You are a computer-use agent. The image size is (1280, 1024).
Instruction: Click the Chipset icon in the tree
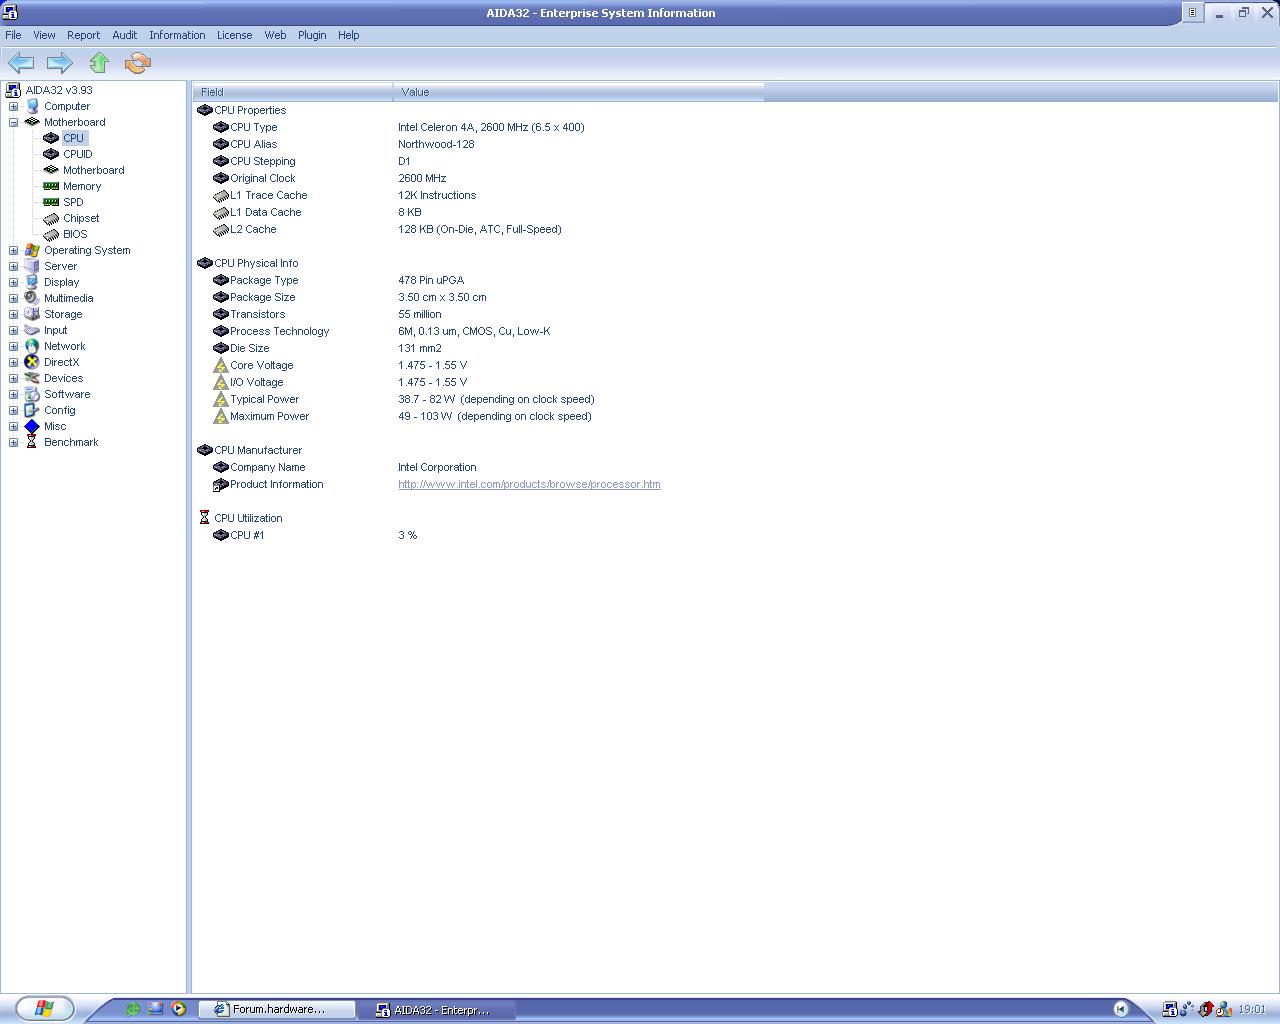[x=51, y=218]
